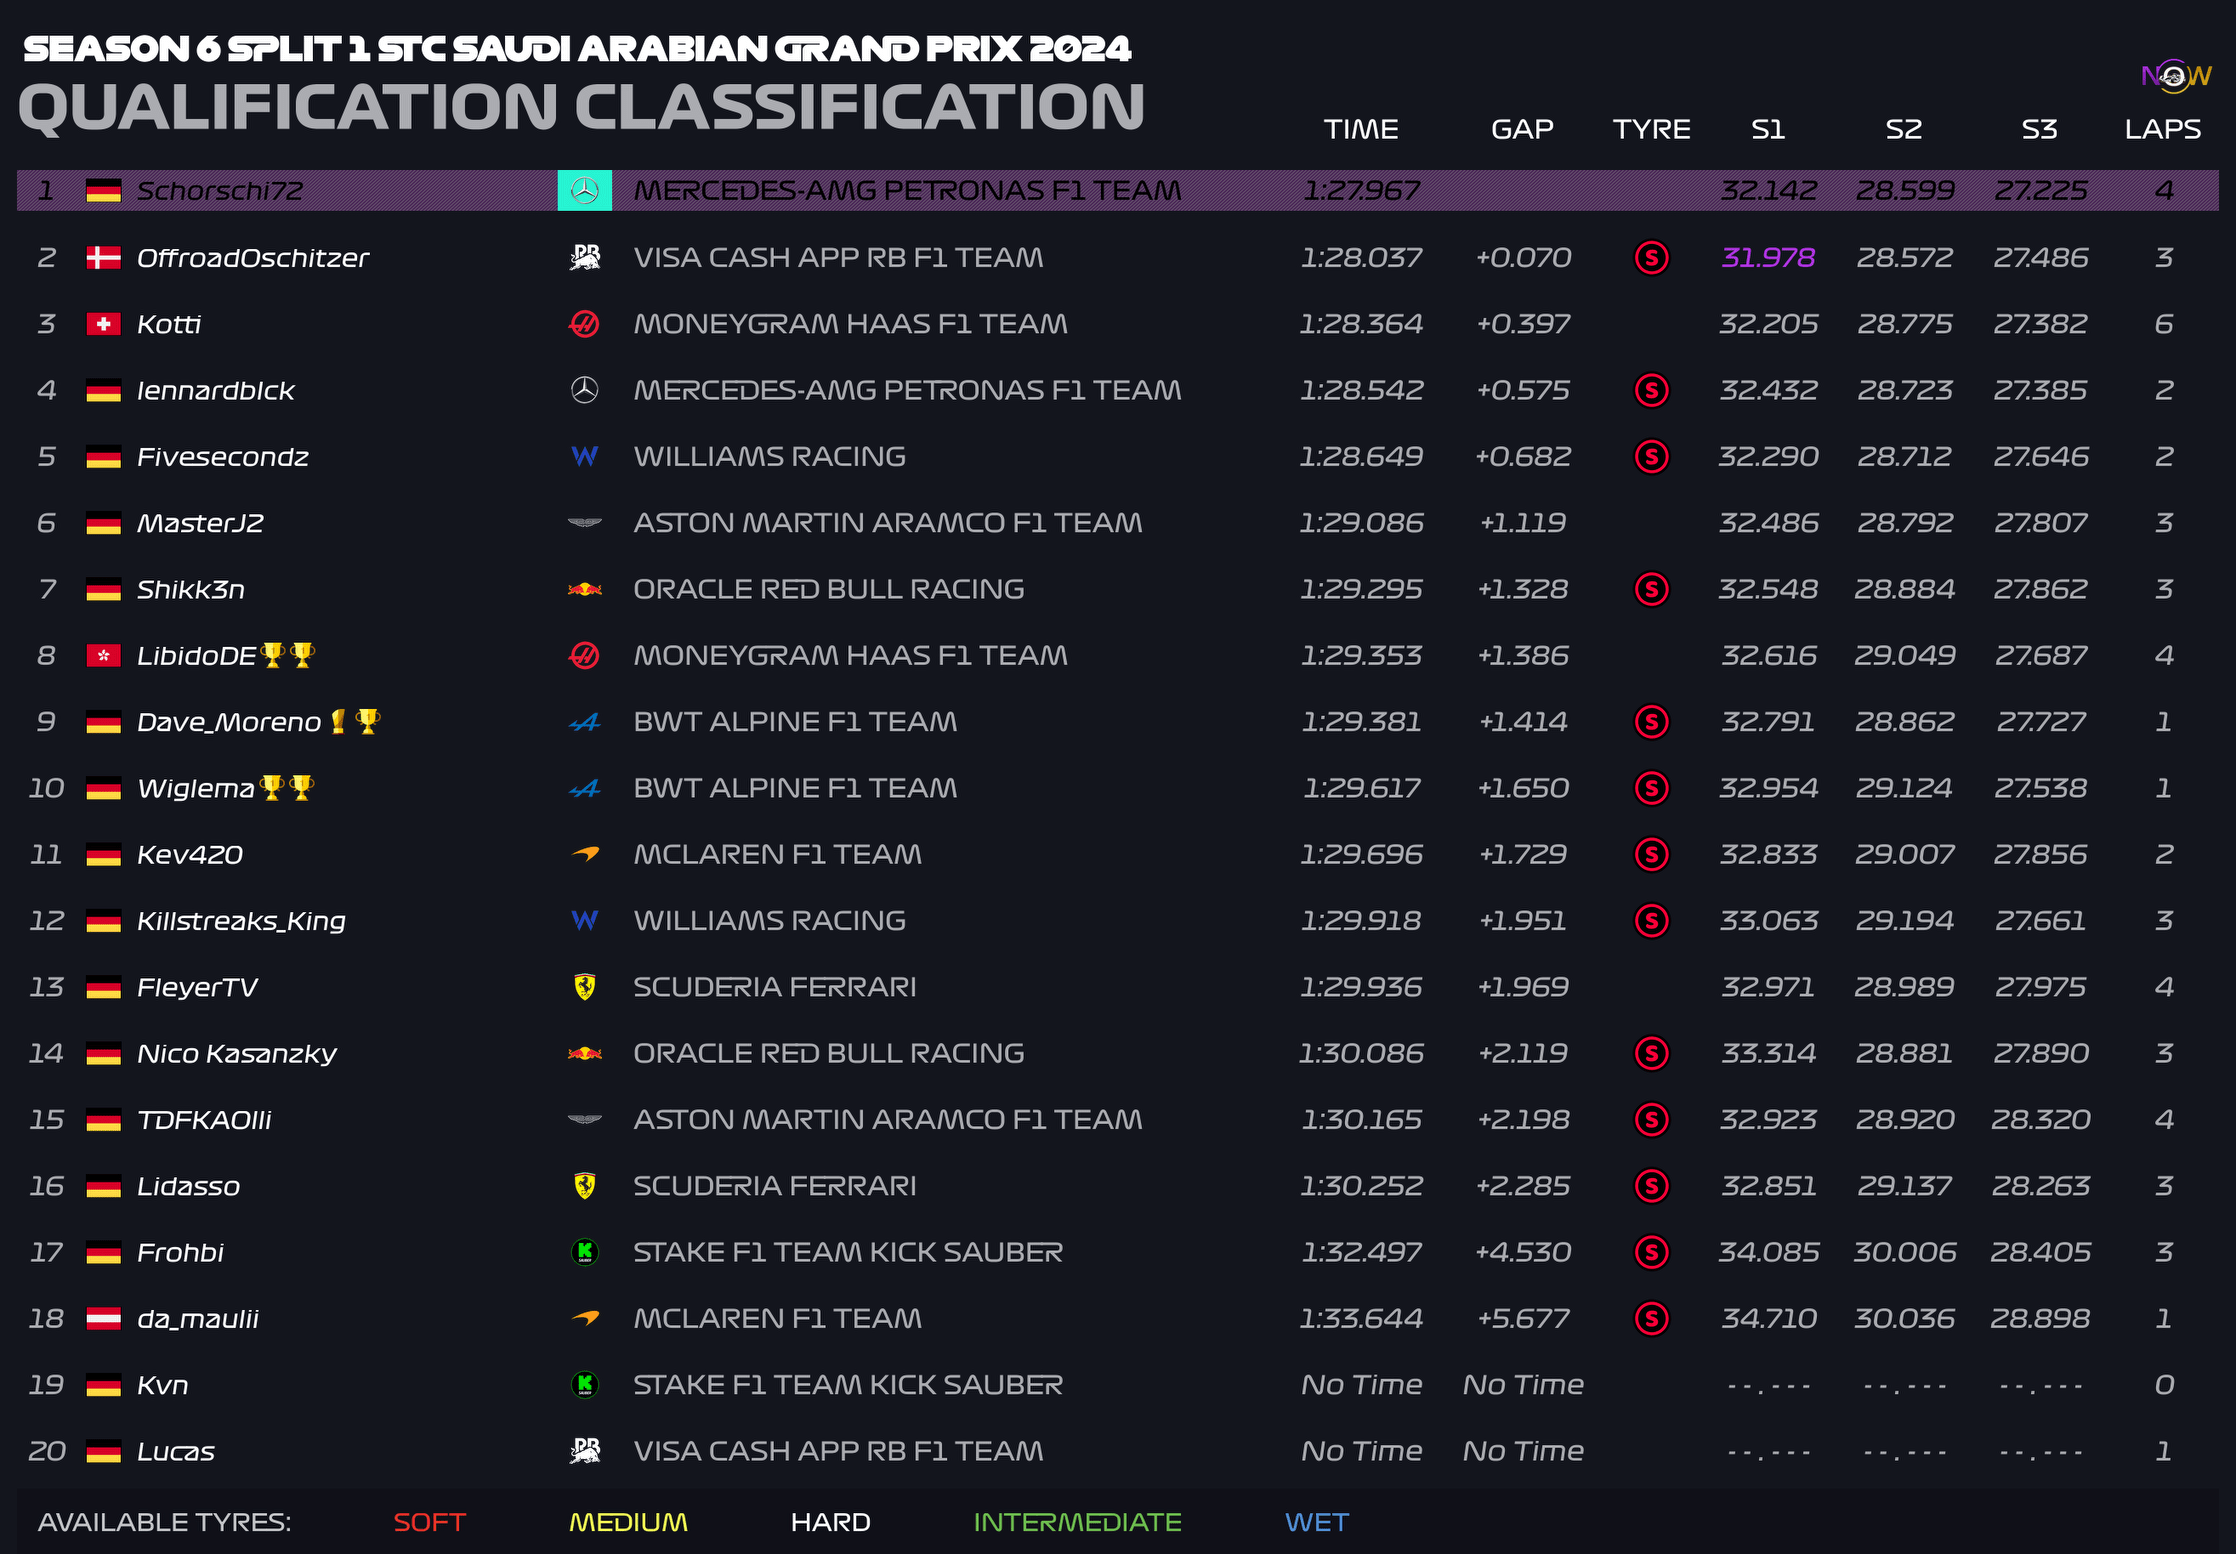2236x1554 pixels.
Task: Click the league logo in top right corner
Action: point(2175,76)
